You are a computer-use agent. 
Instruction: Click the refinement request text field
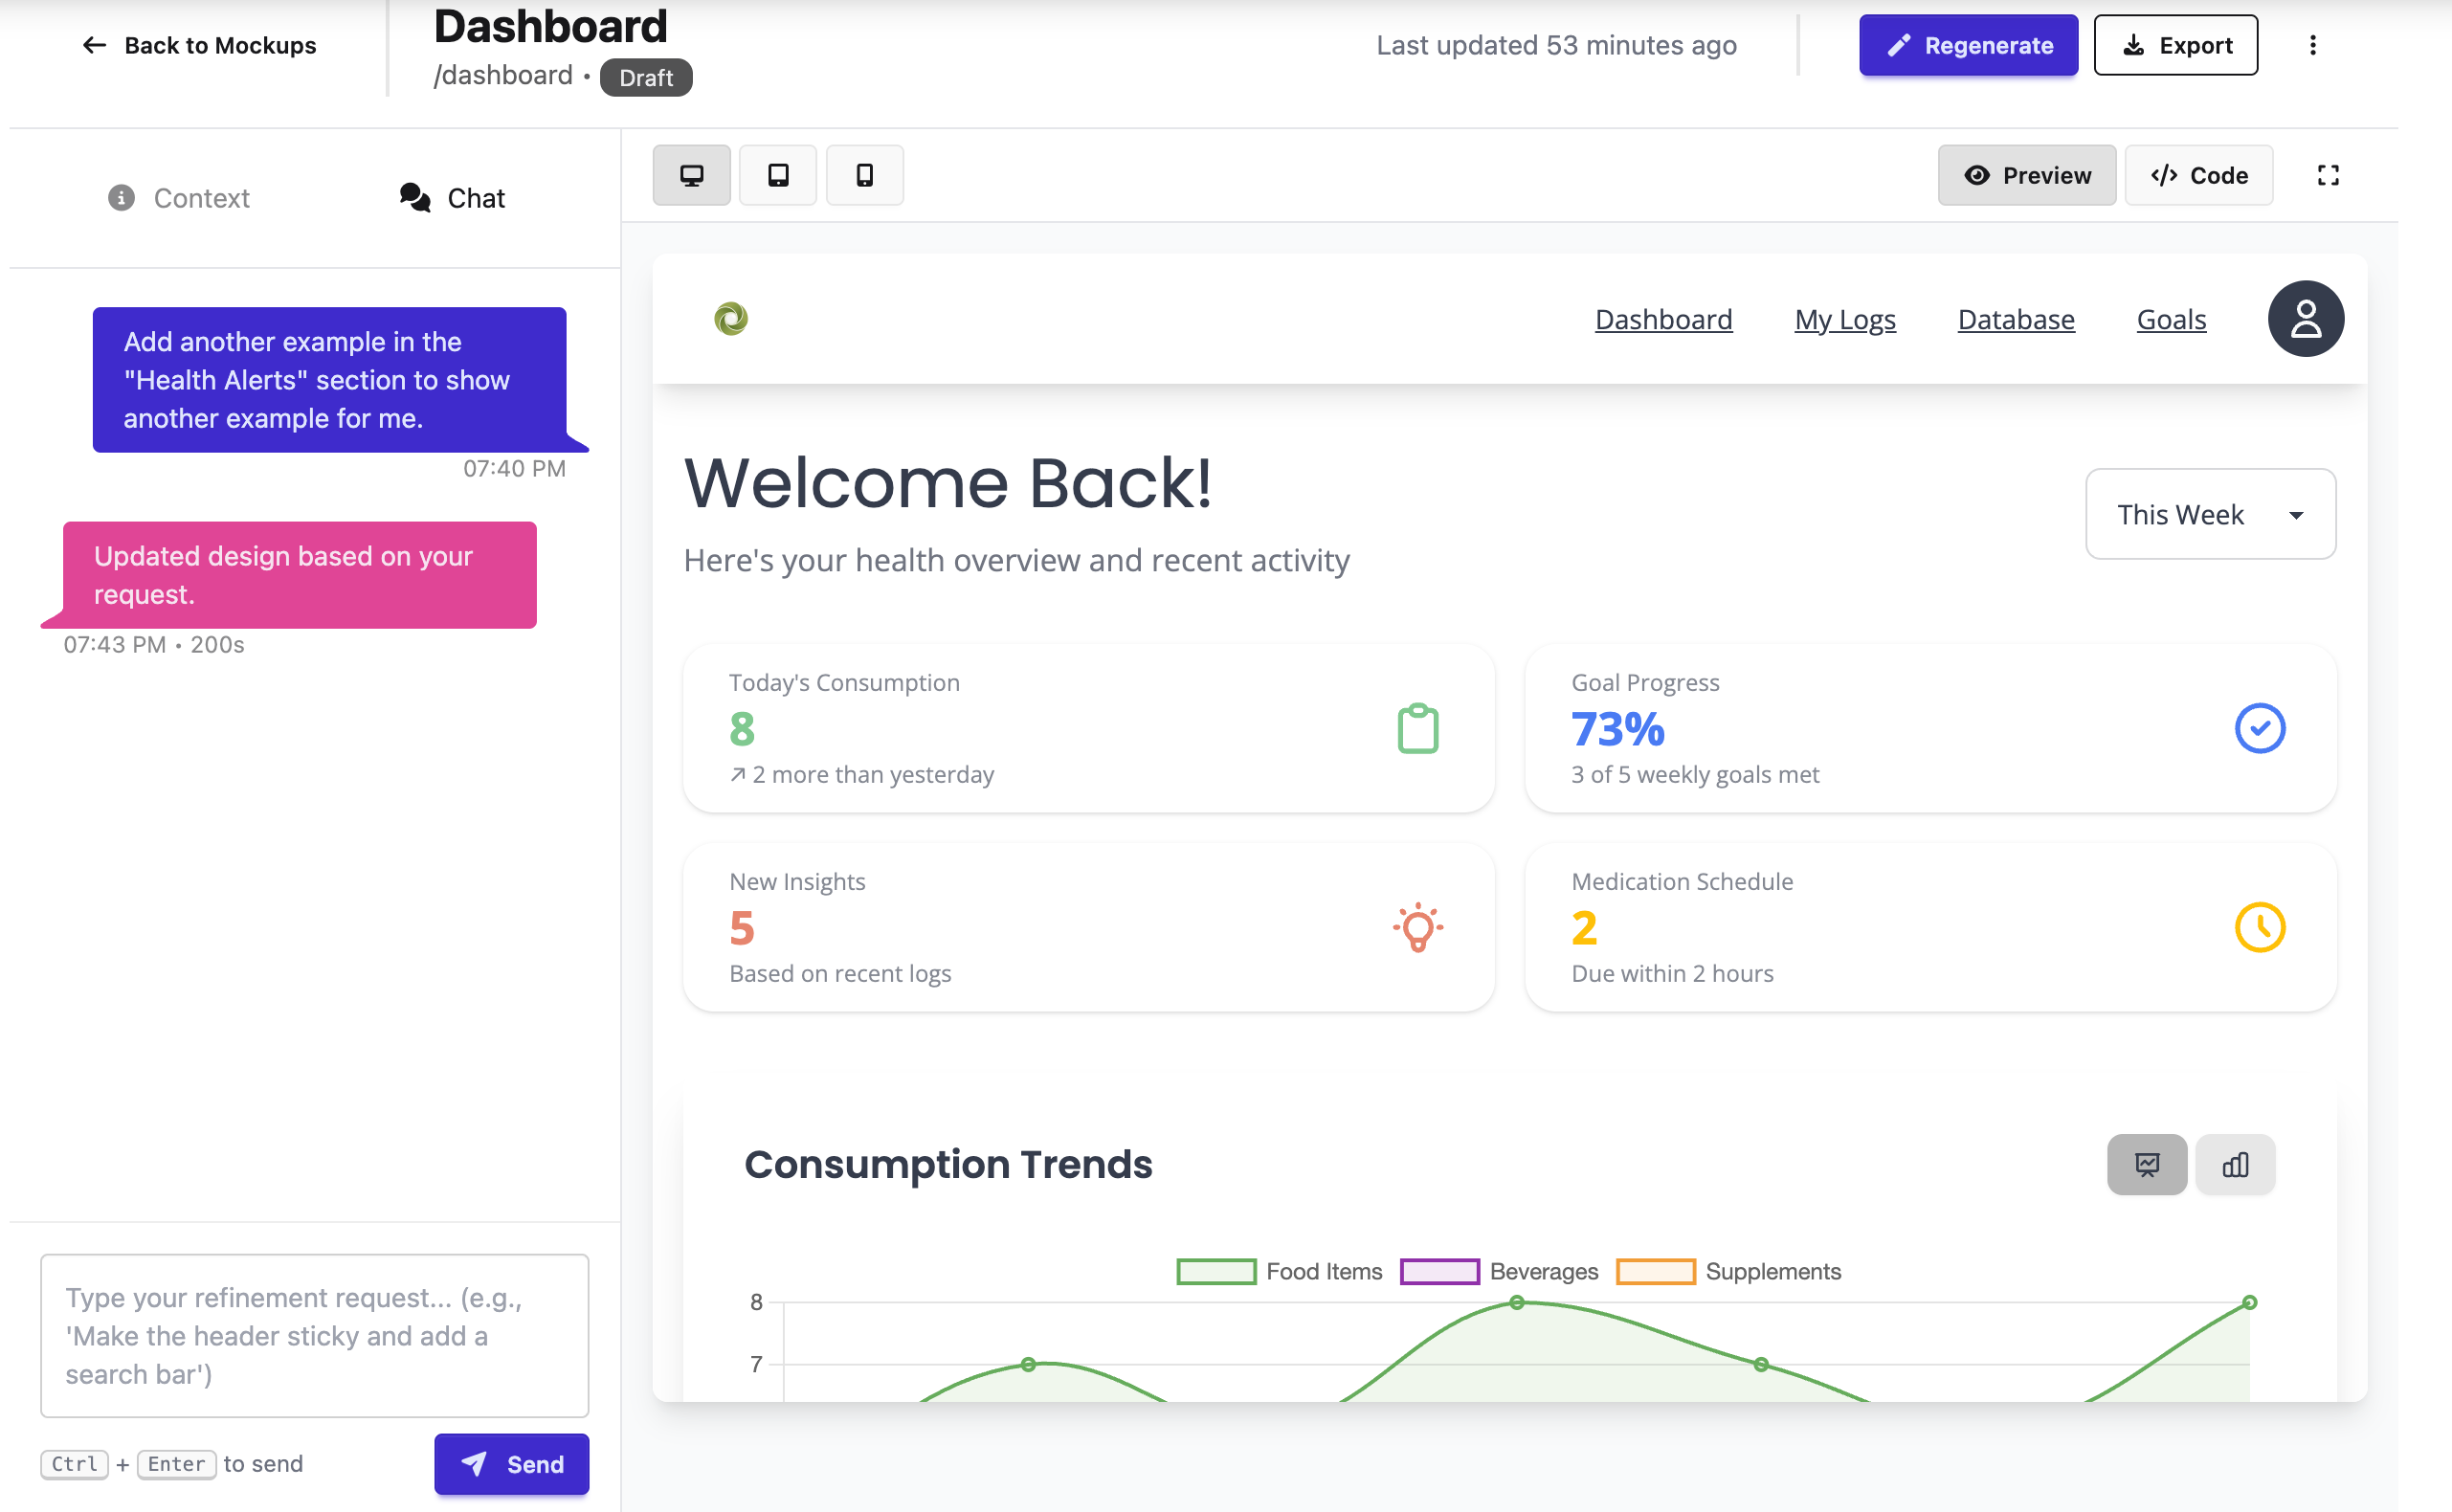[x=314, y=1336]
